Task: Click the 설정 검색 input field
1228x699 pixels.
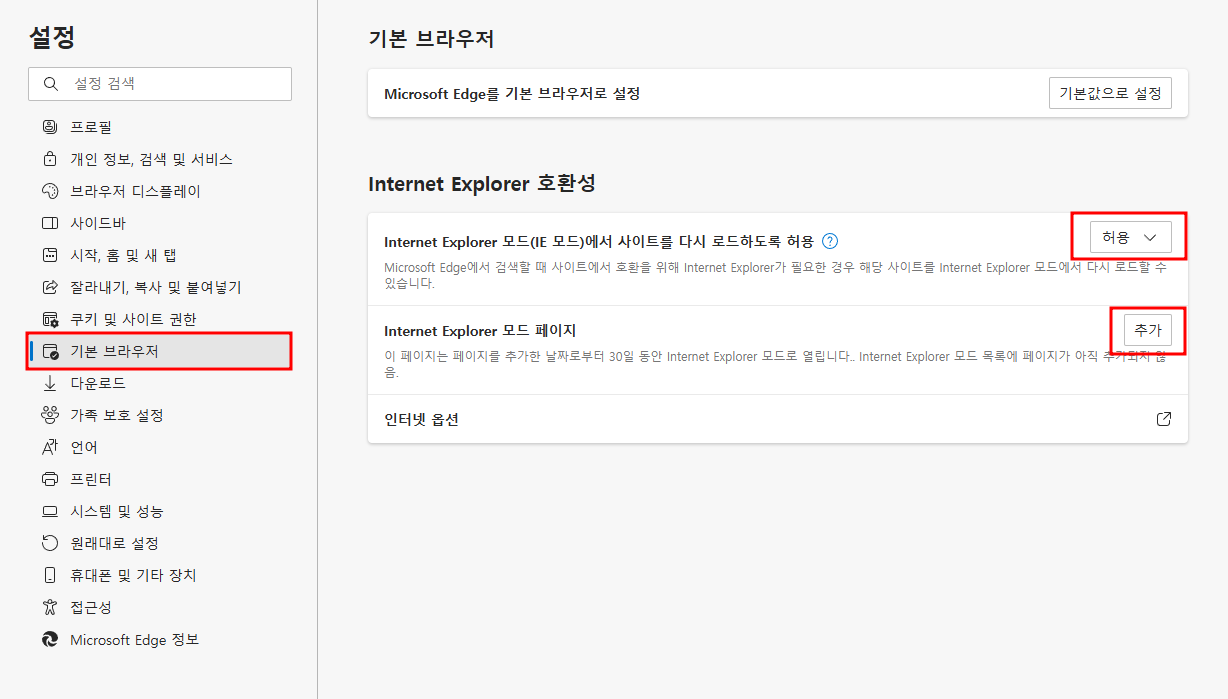Action: click(x=160, y=84)
